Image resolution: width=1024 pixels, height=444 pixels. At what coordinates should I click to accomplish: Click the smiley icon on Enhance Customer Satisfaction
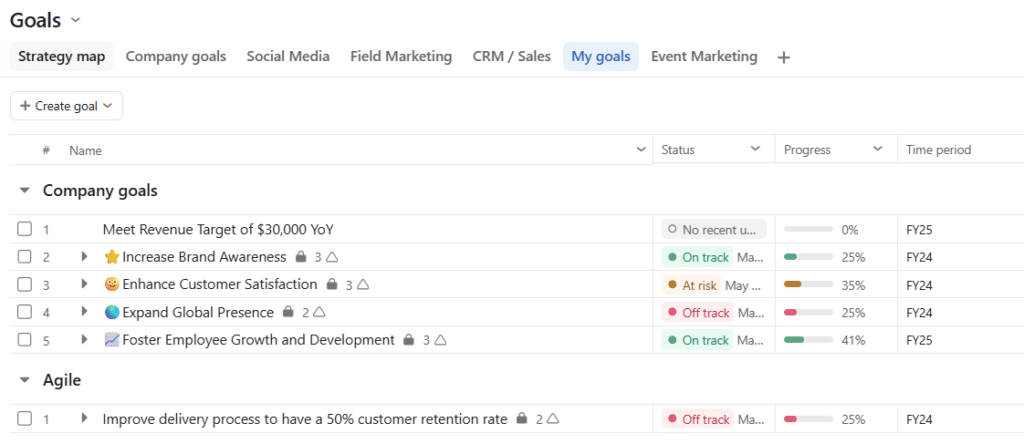coord(112,285)
